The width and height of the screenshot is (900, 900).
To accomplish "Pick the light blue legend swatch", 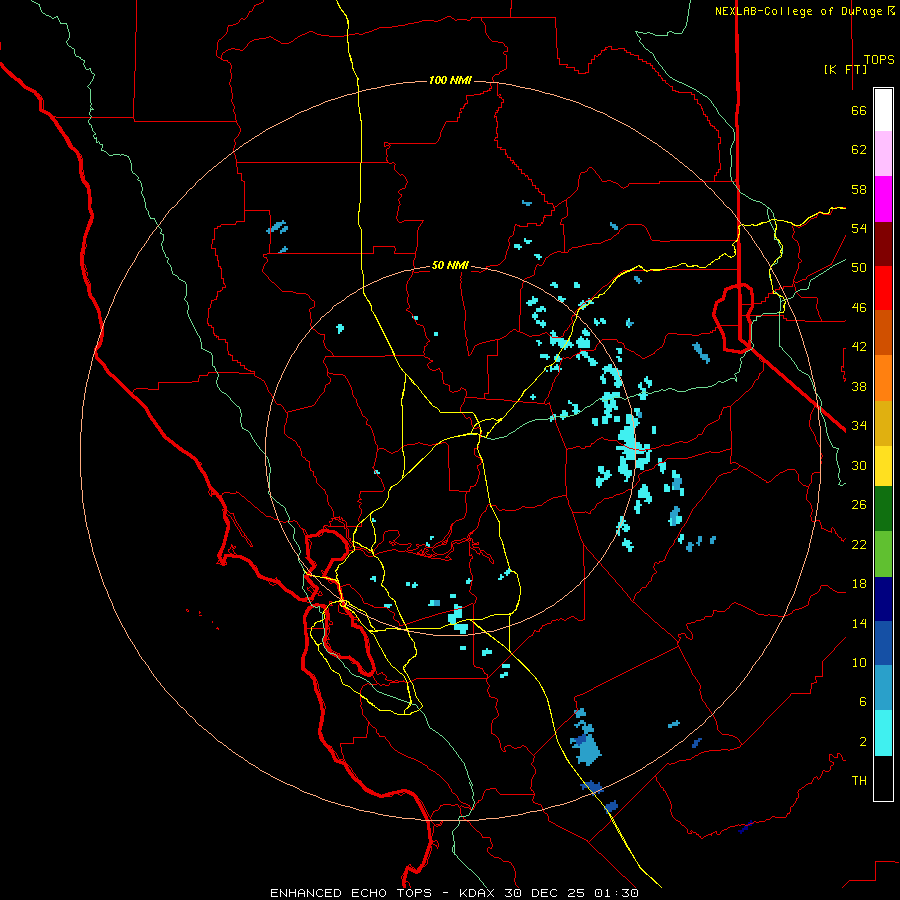I will pyautogui.click(x=883, y=688).
